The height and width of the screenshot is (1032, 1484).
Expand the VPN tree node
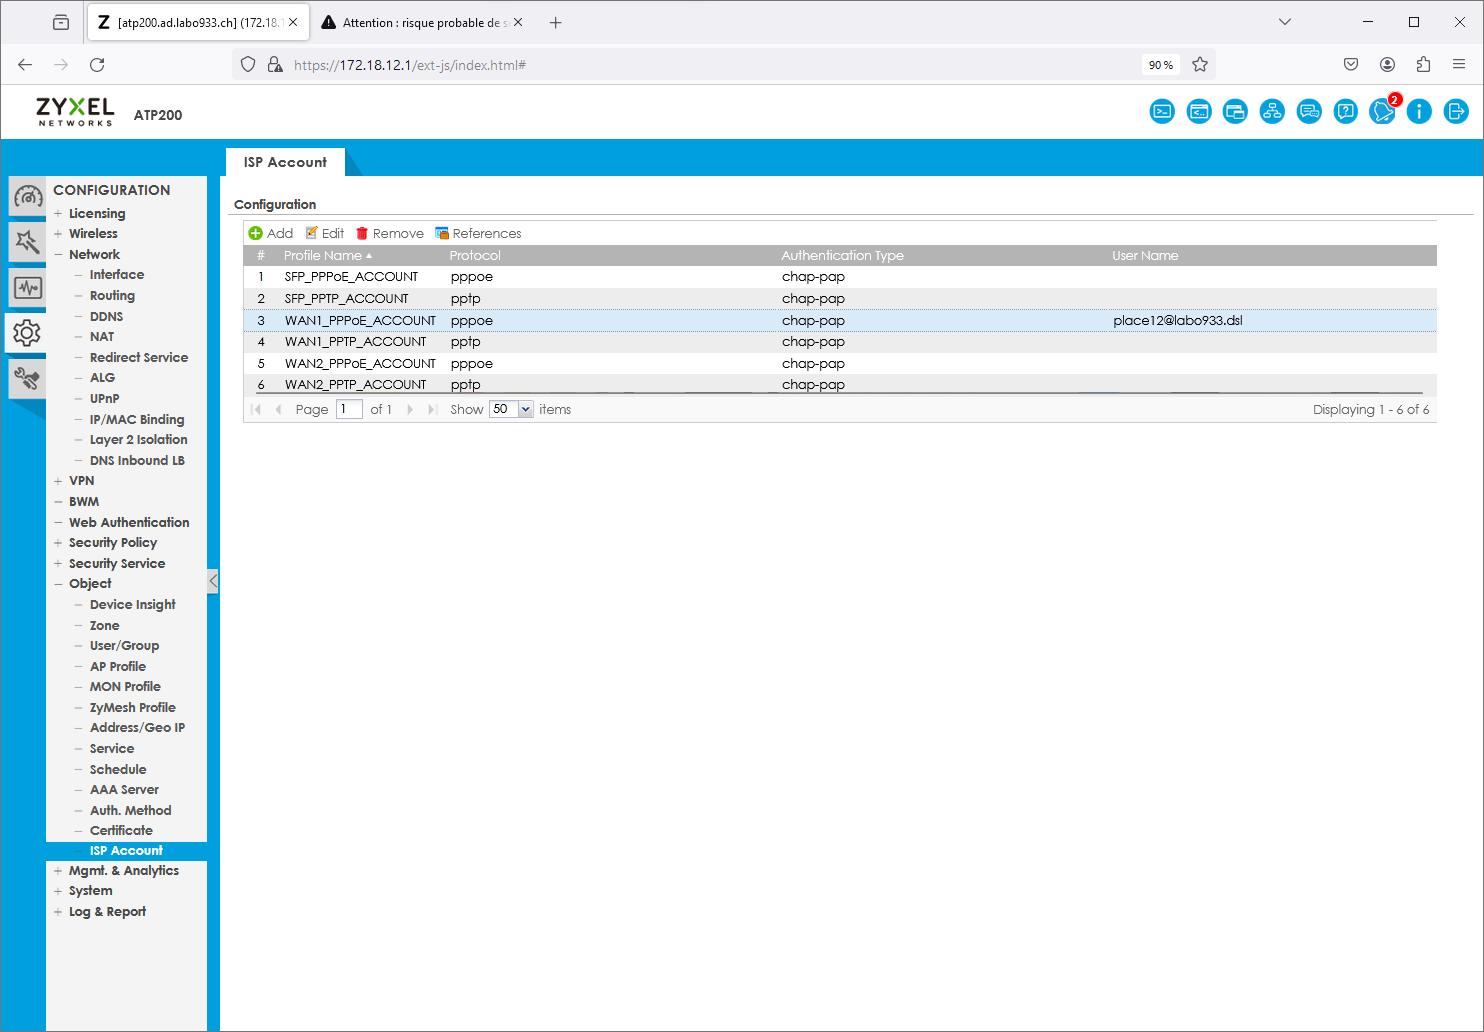pyautogui.click(x=58, y=481)
